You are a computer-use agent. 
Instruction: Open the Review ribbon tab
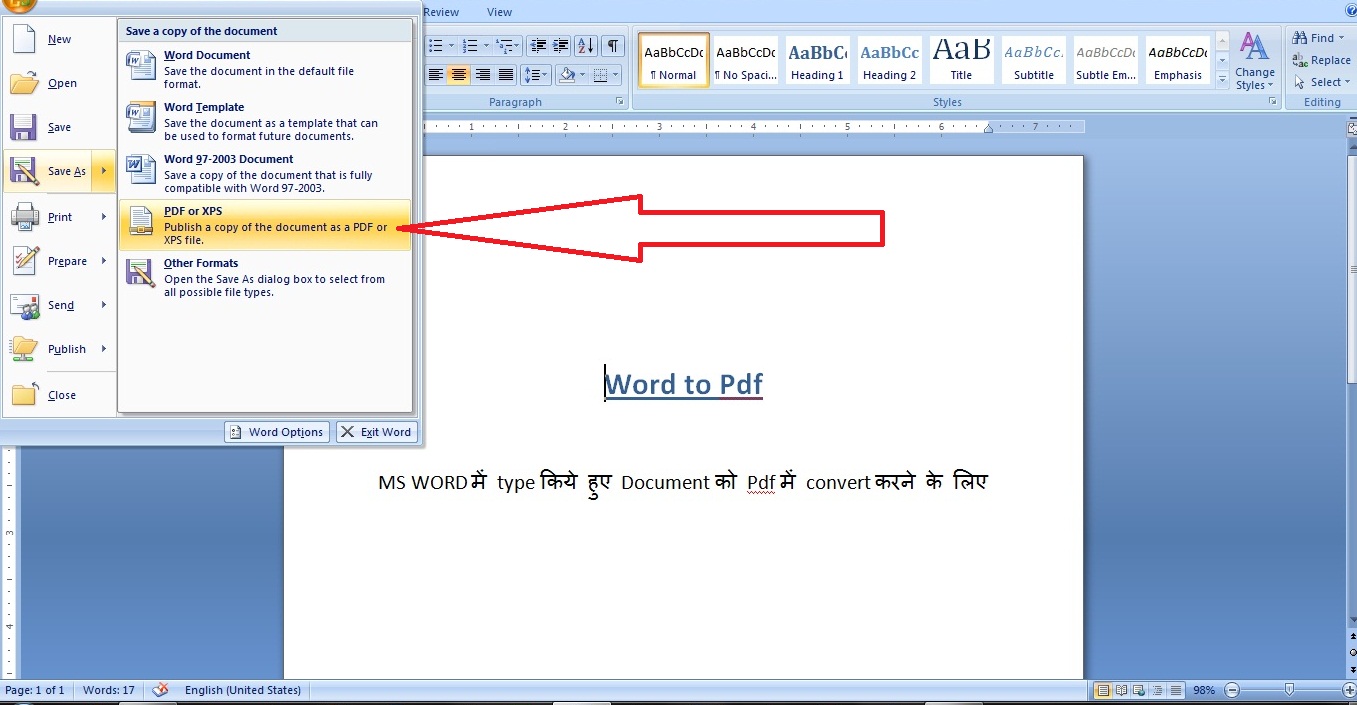441,12
